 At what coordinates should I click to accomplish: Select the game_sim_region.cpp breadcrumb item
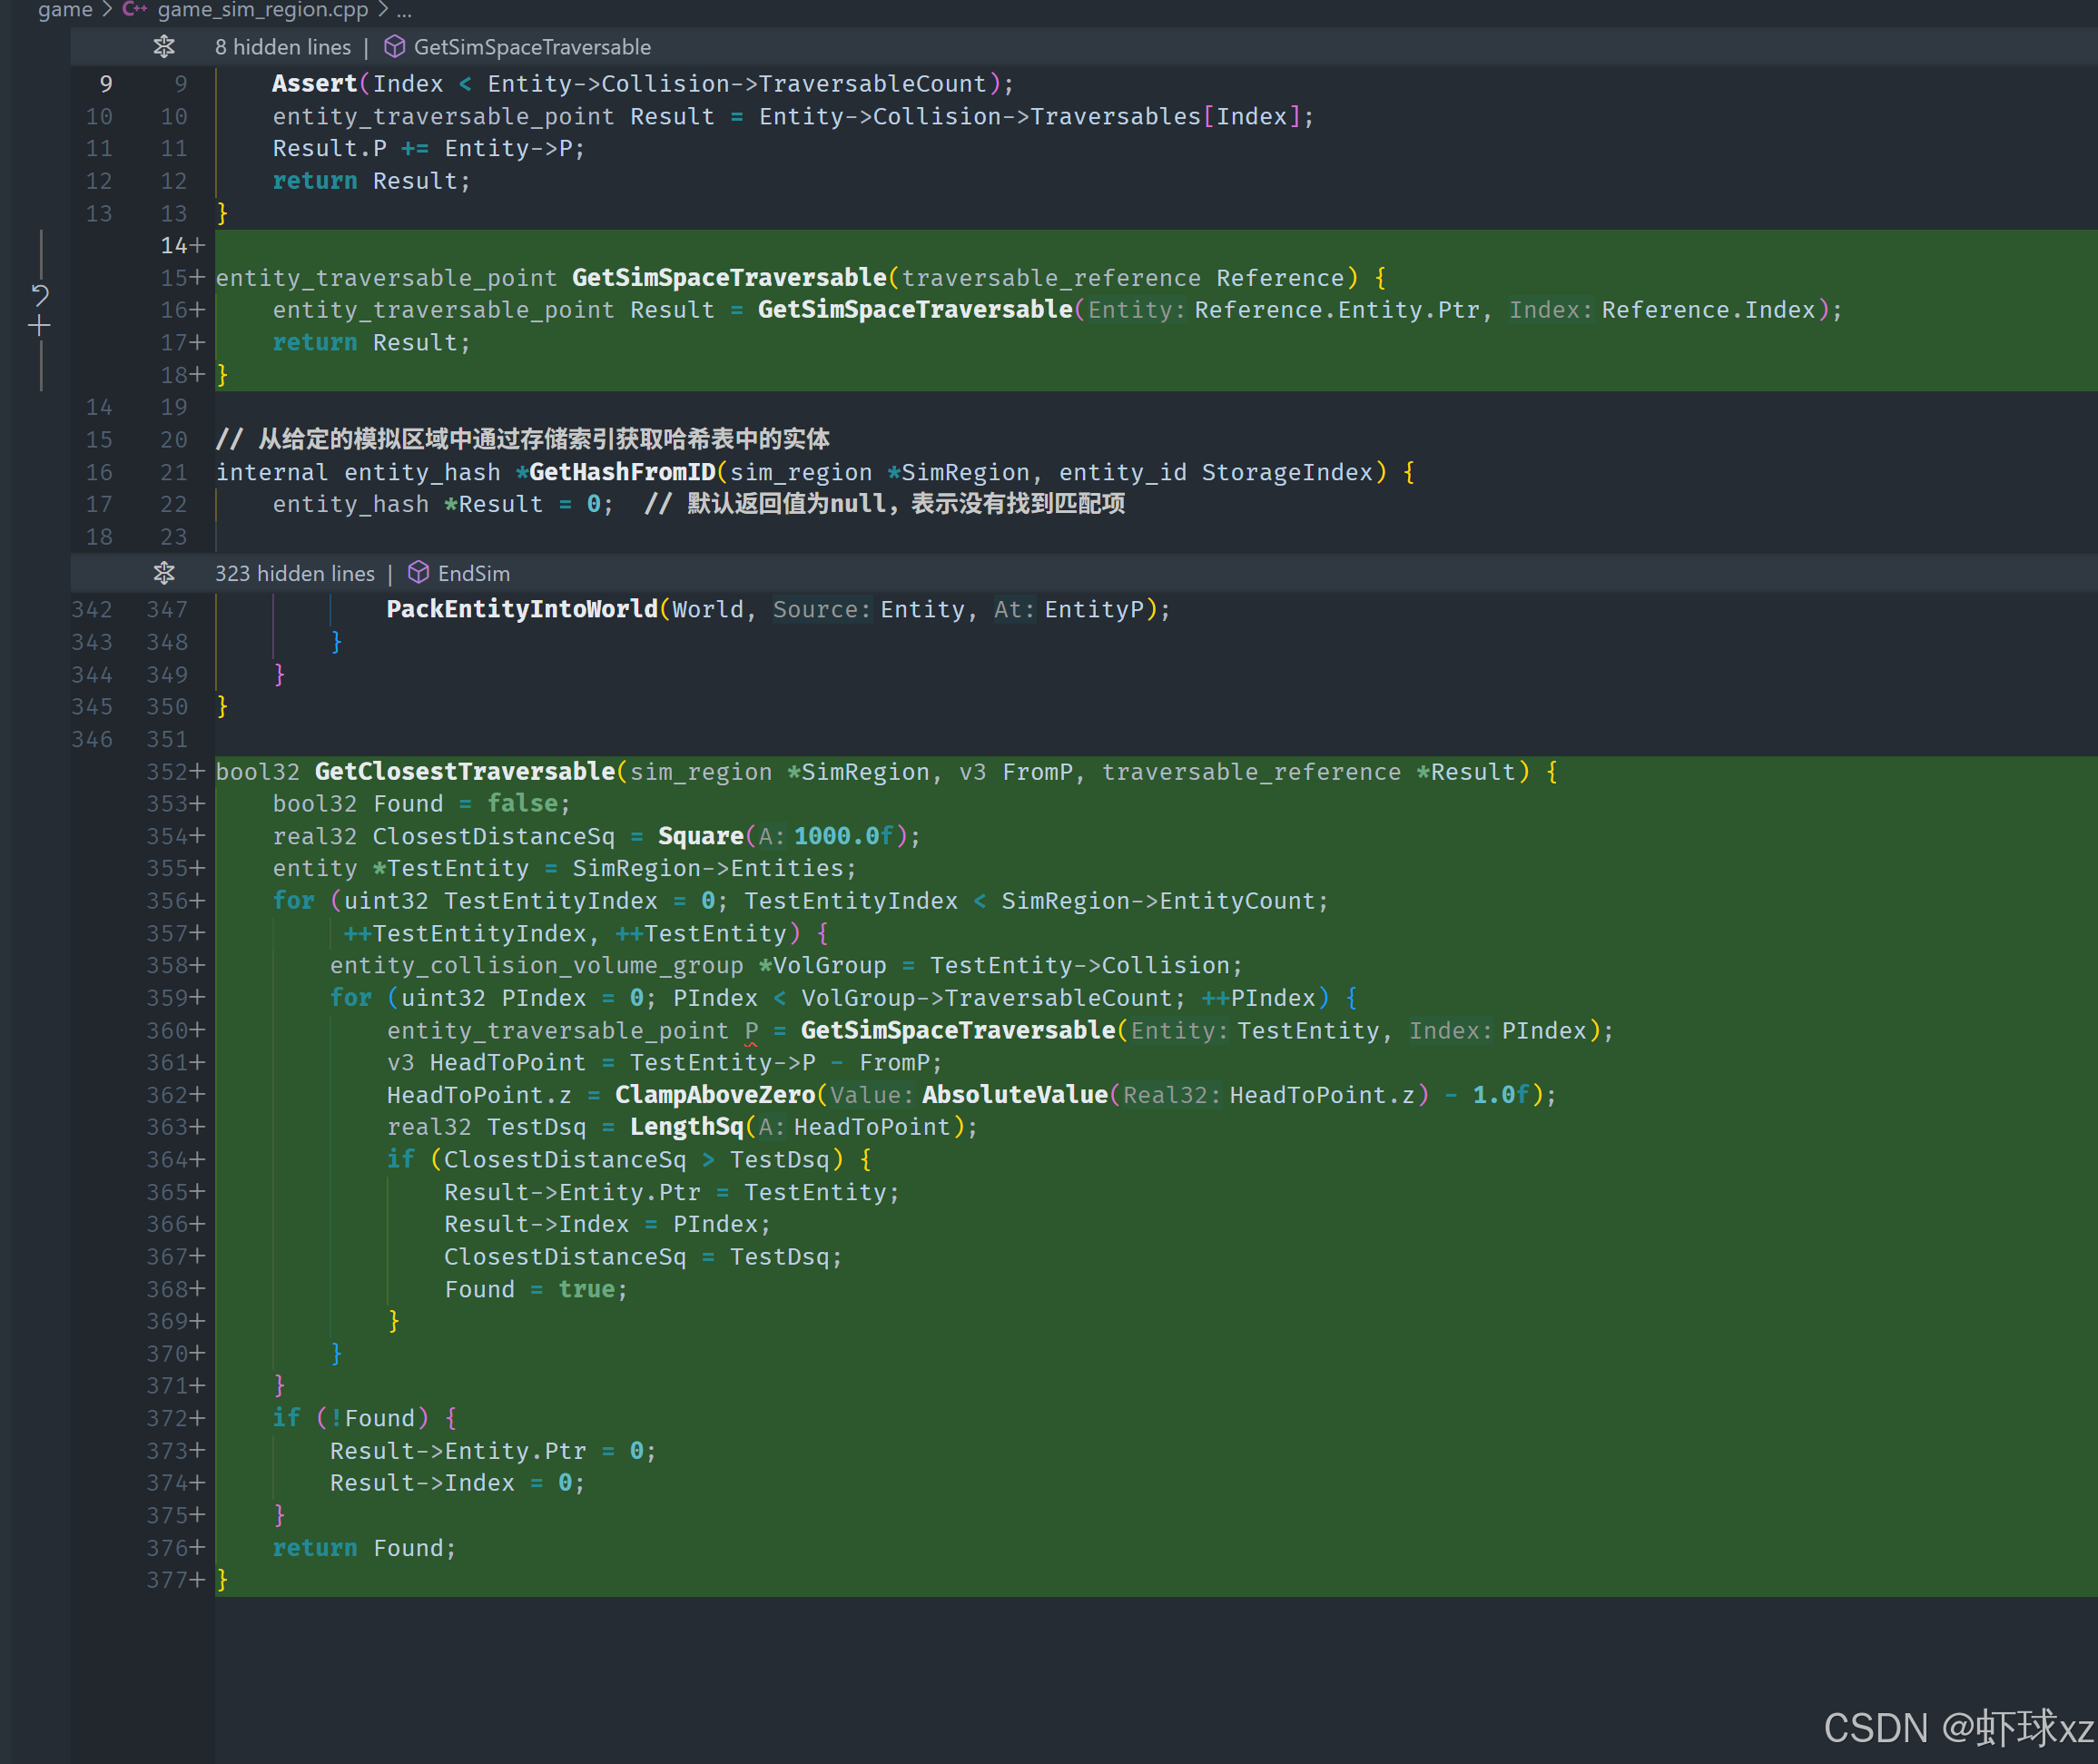coord(262,10)
